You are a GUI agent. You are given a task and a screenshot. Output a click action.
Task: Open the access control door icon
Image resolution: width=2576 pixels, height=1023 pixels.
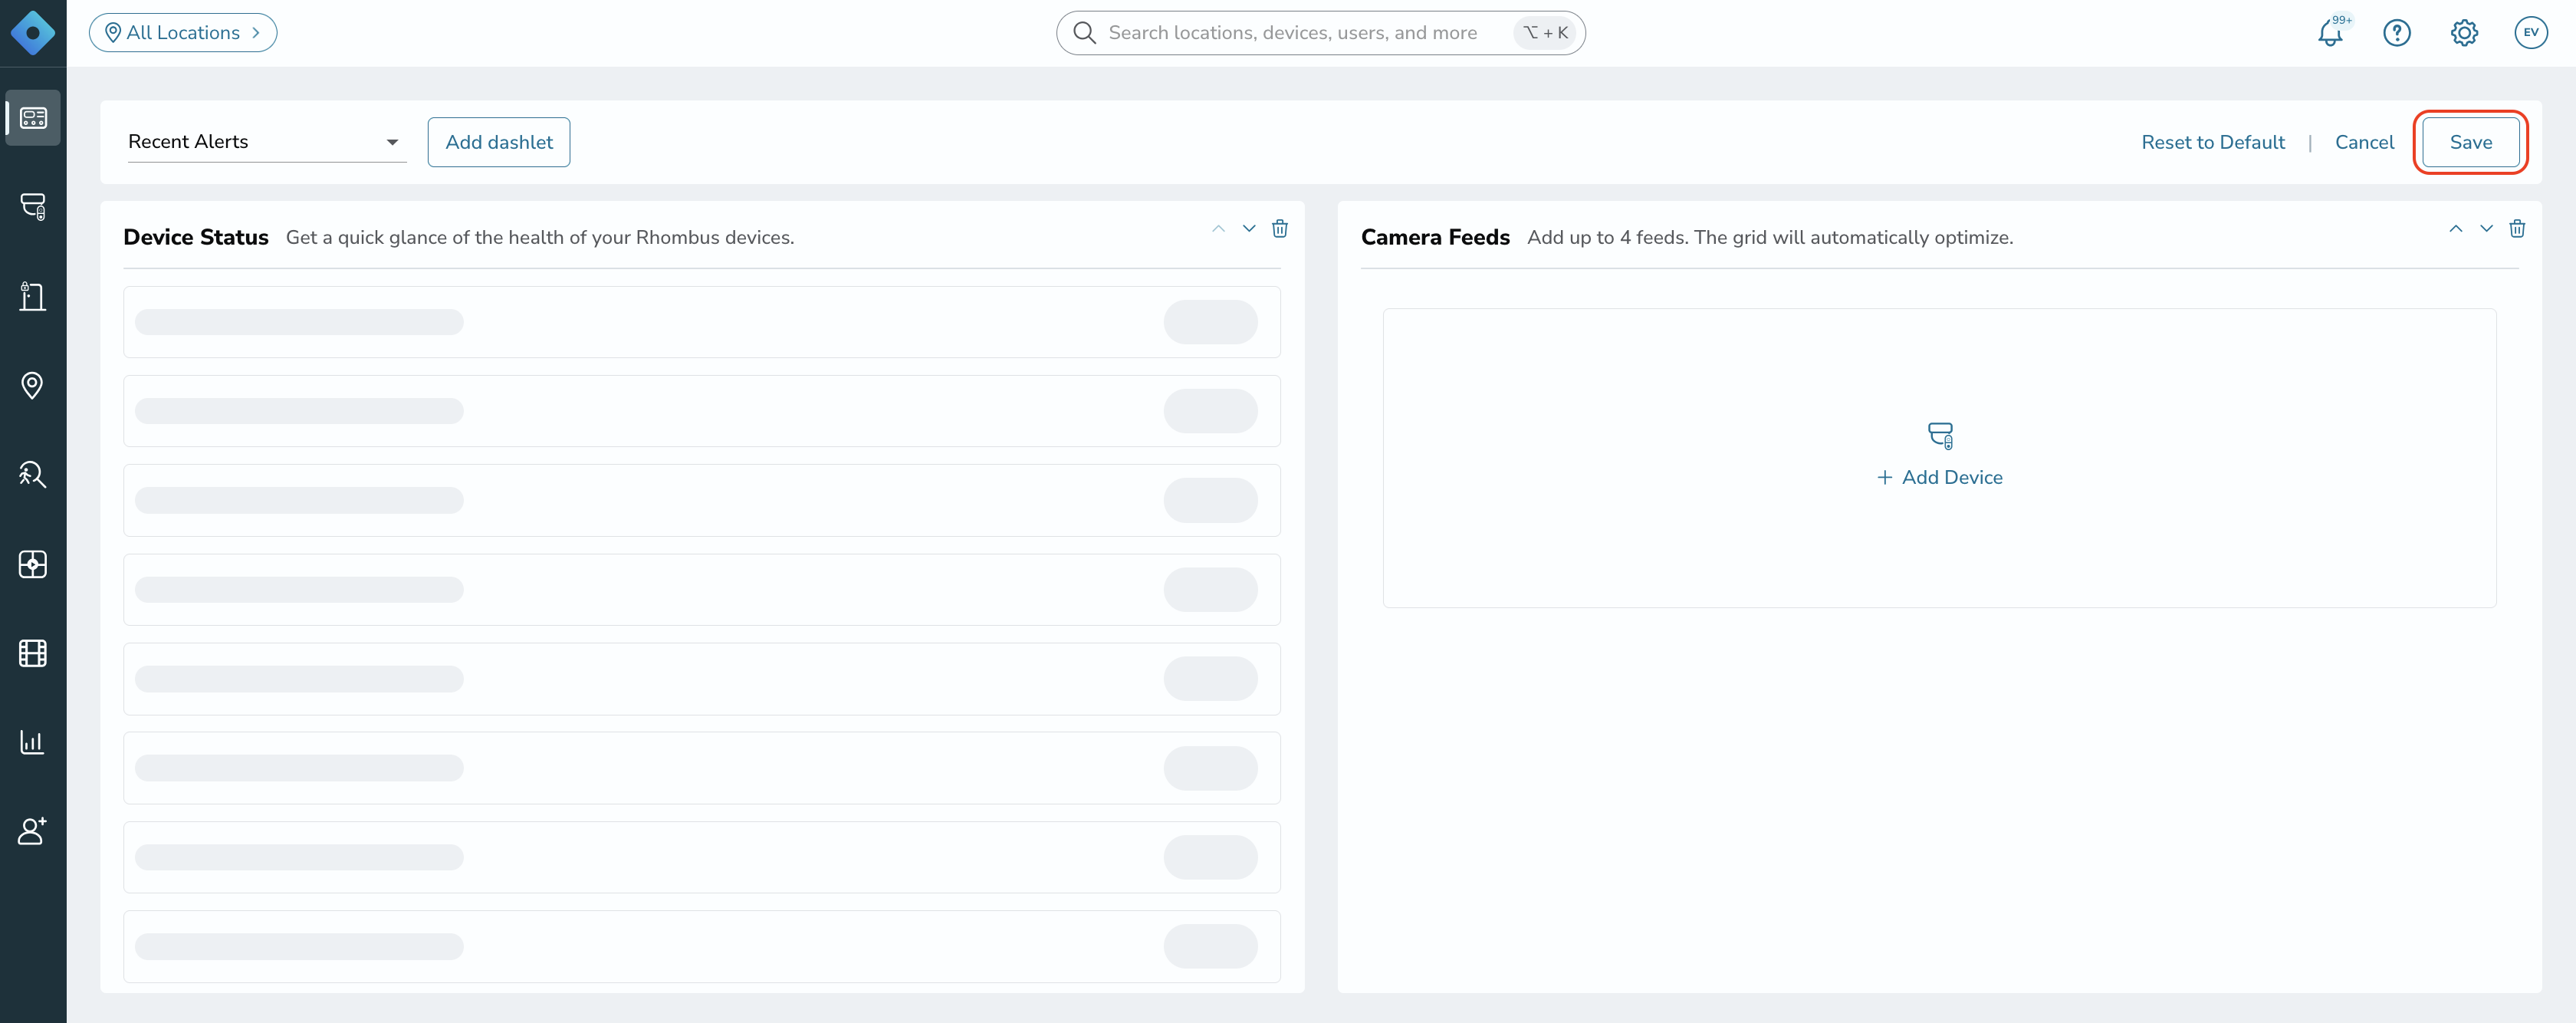(33, 296)
